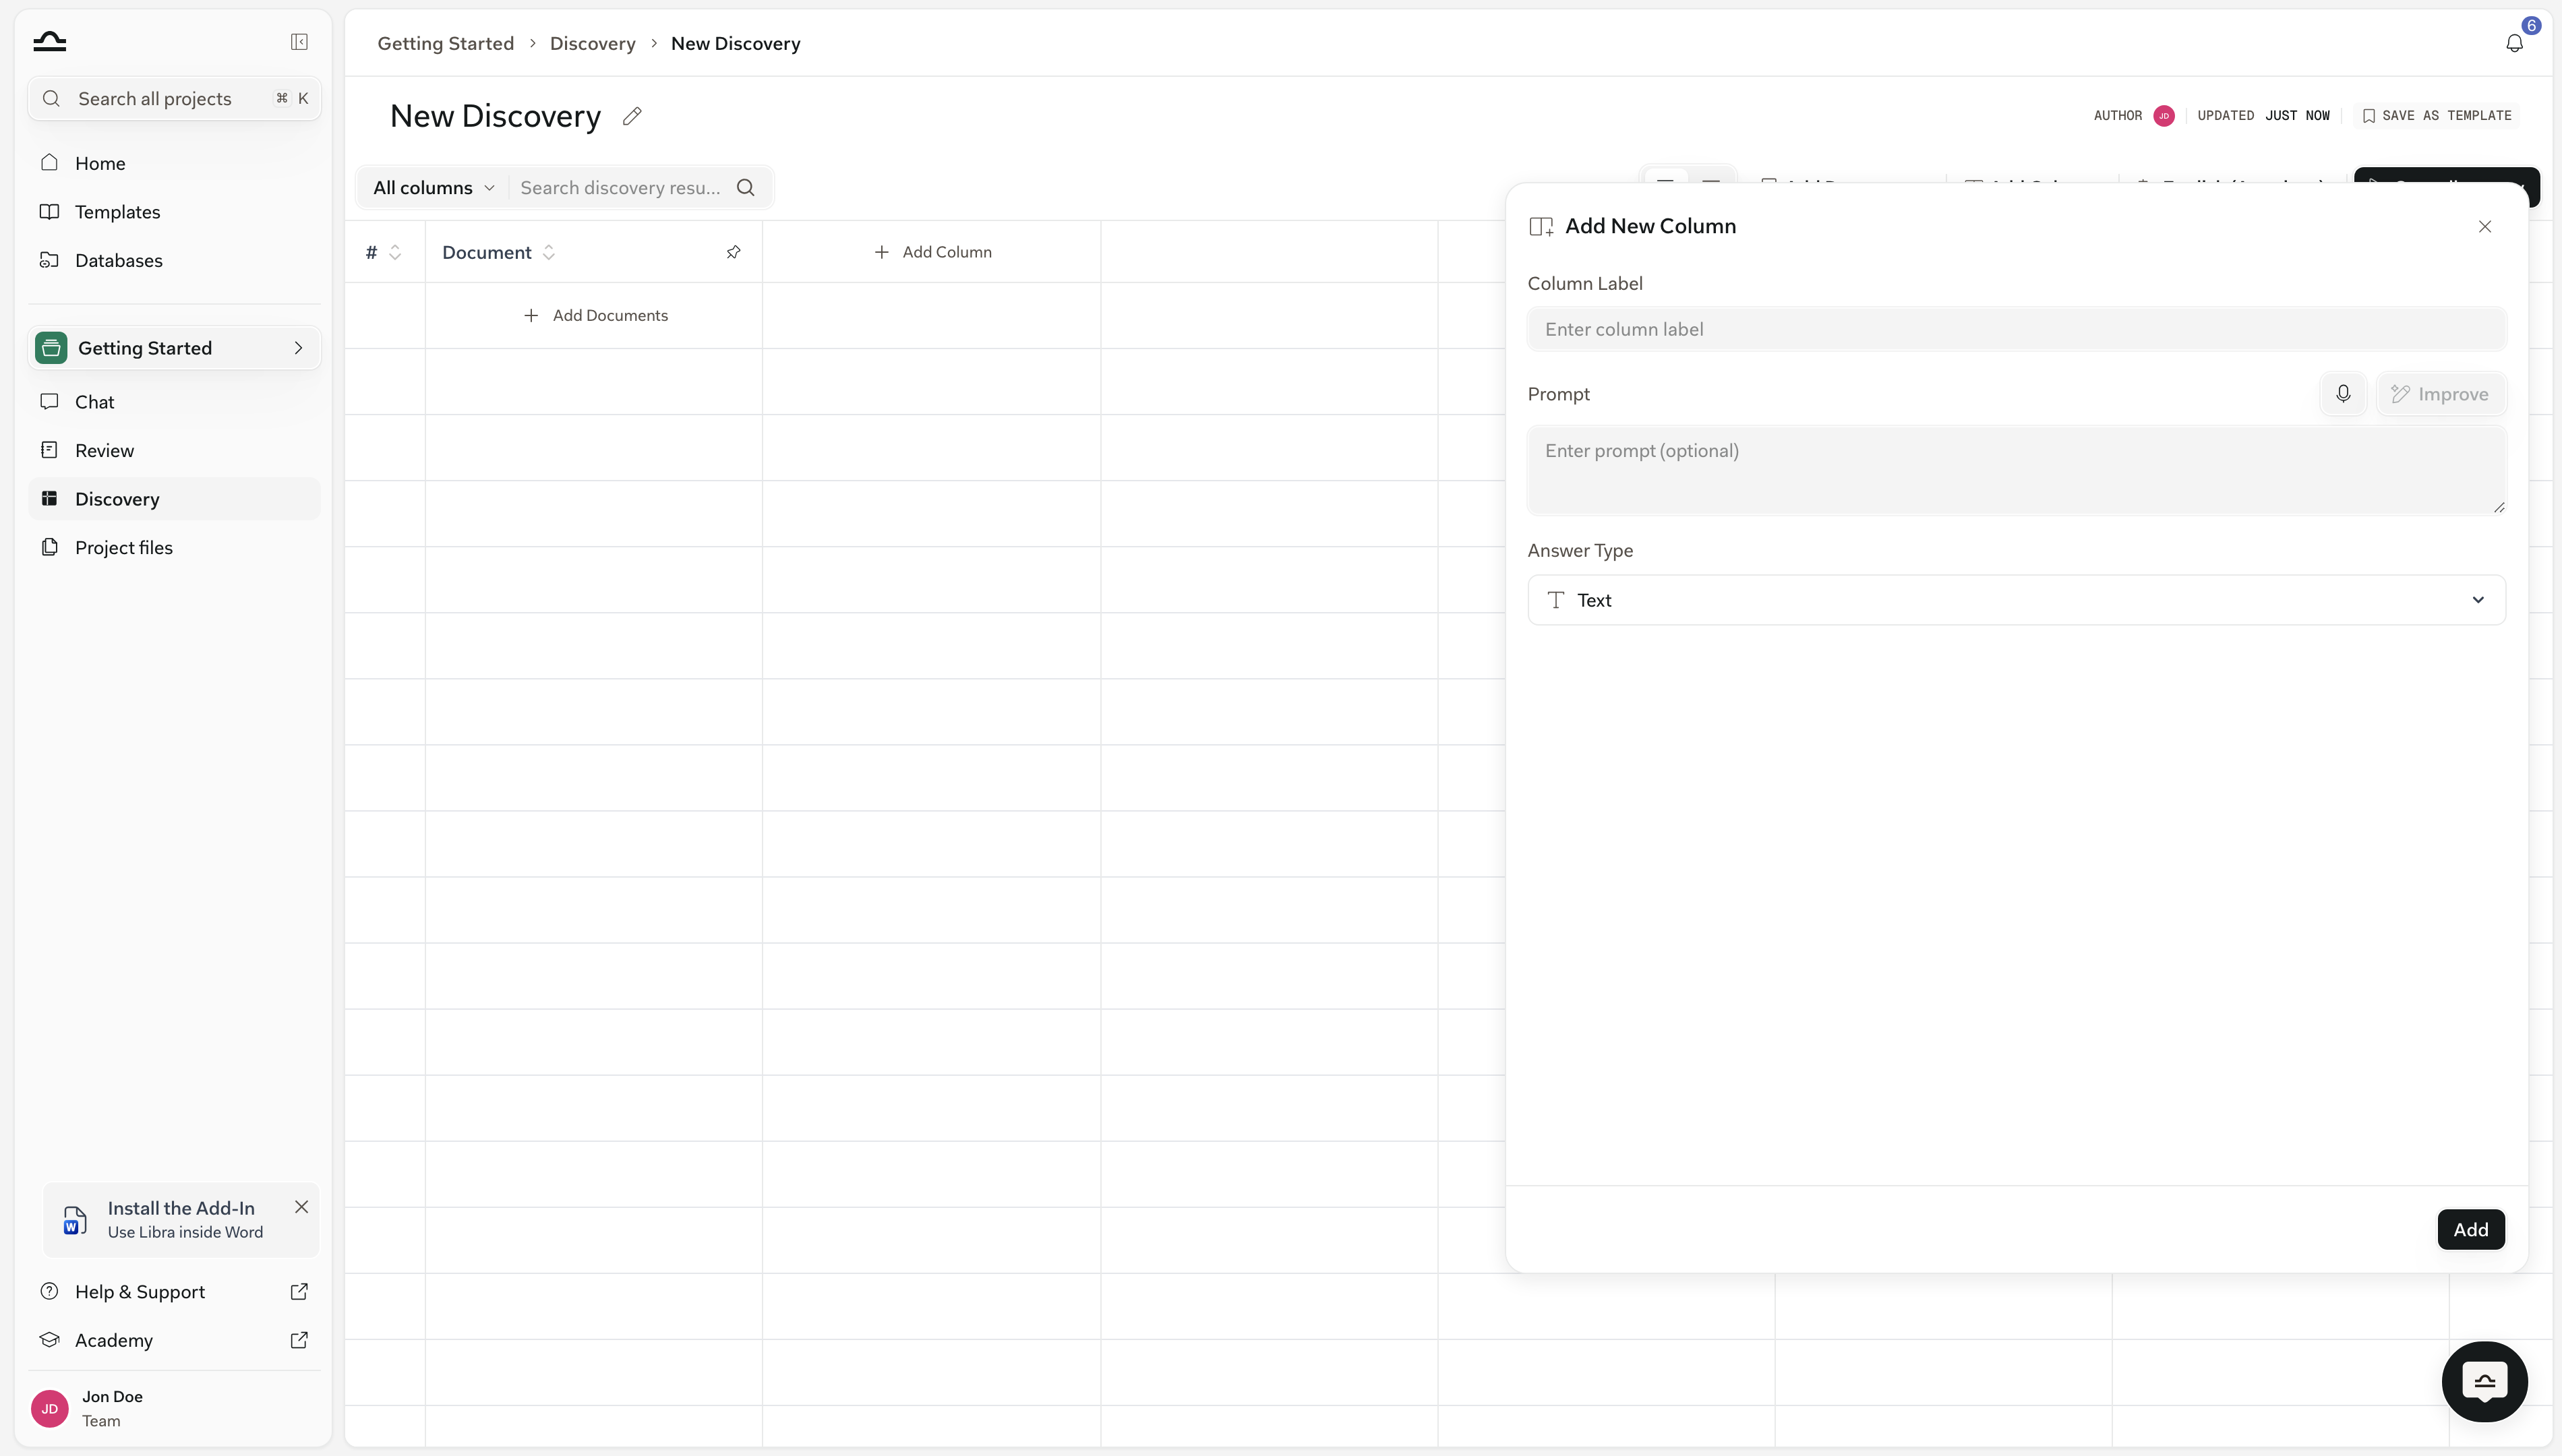Open Project files in the sidebar
Screen dimensions: 2562x1456
(174, 547)
